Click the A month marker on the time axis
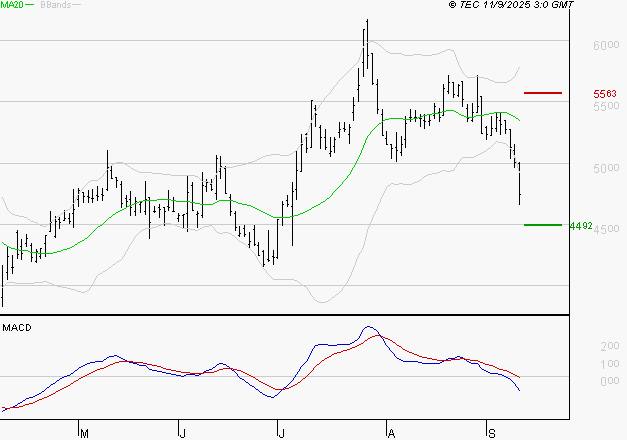 pos(391,433)
